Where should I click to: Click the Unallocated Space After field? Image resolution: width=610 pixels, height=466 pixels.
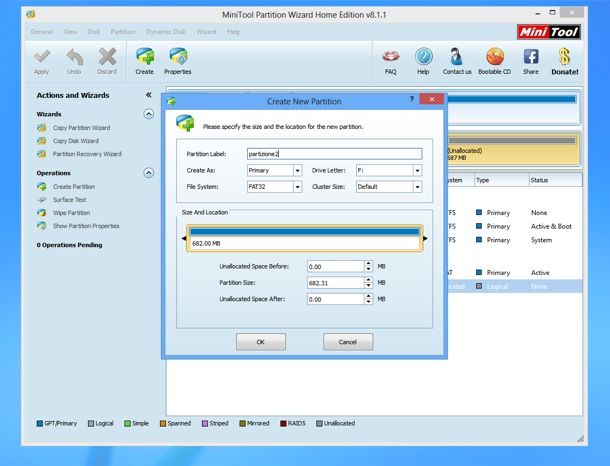(x=335, y=299)
